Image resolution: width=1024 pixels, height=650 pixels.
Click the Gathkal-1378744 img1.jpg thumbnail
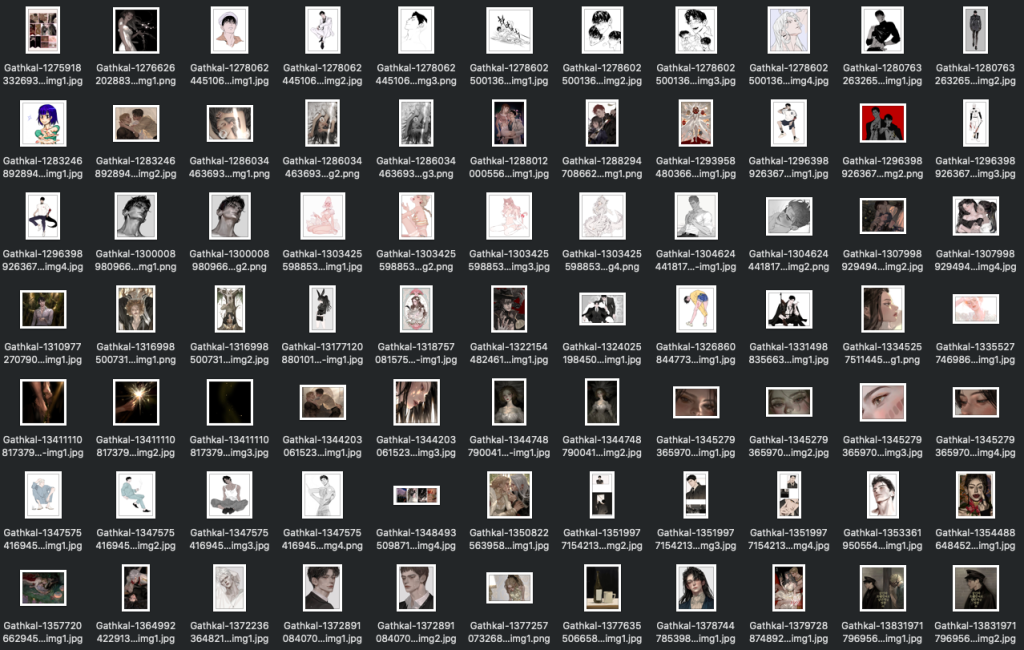696,588
